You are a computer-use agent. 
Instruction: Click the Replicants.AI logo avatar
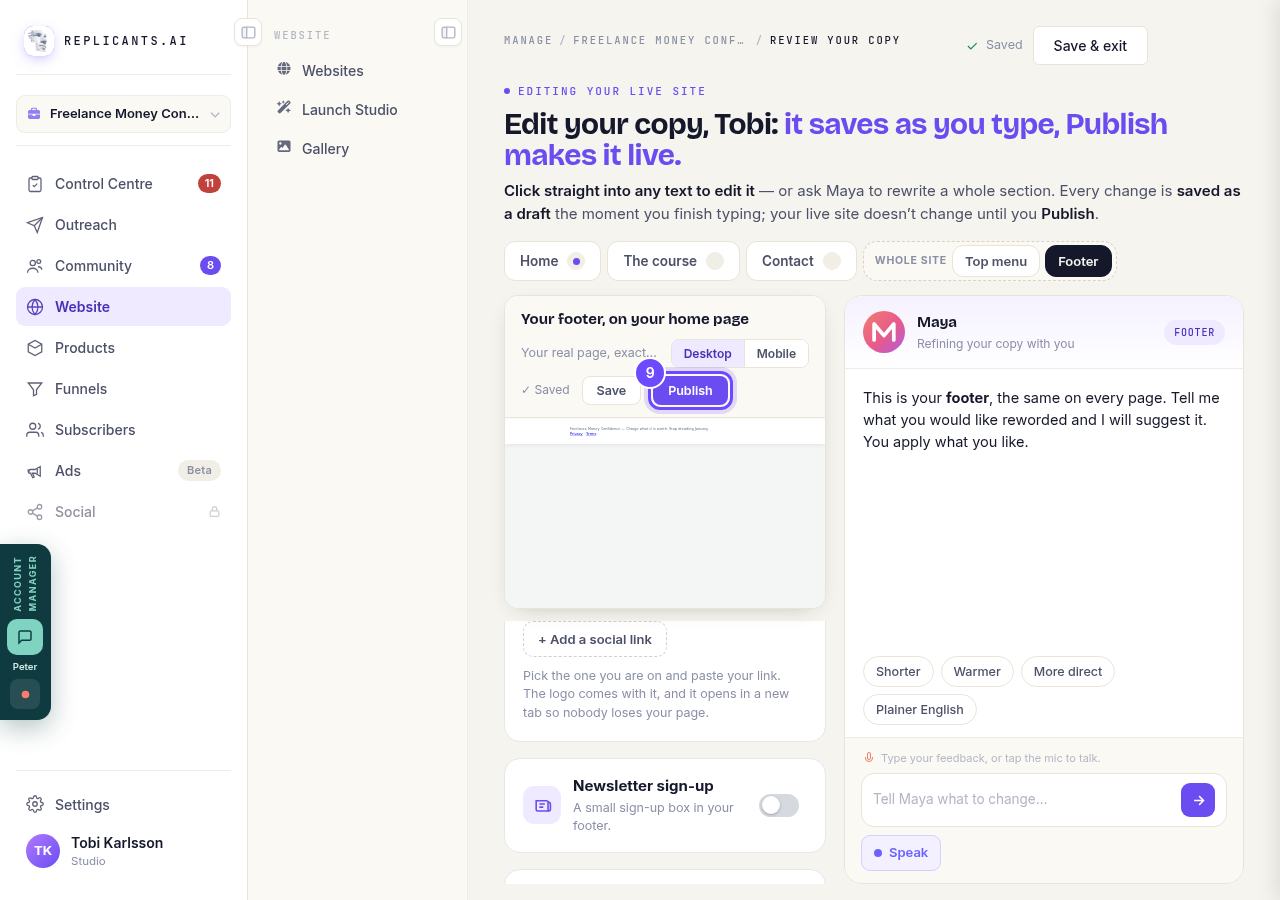39,41
